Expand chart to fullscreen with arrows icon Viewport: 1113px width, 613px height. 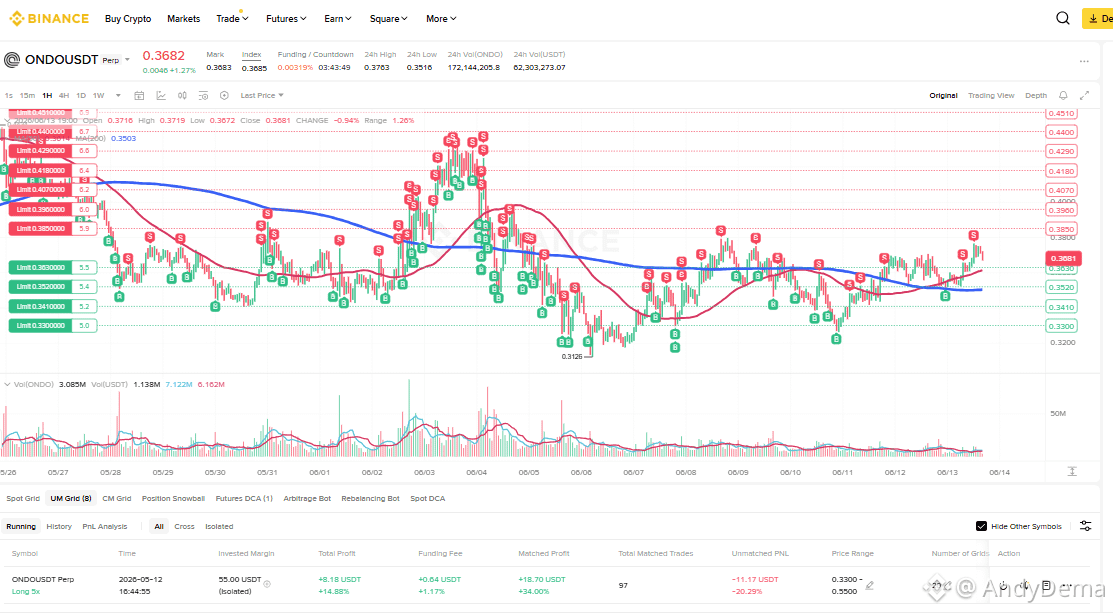[x=1085, y=95]
